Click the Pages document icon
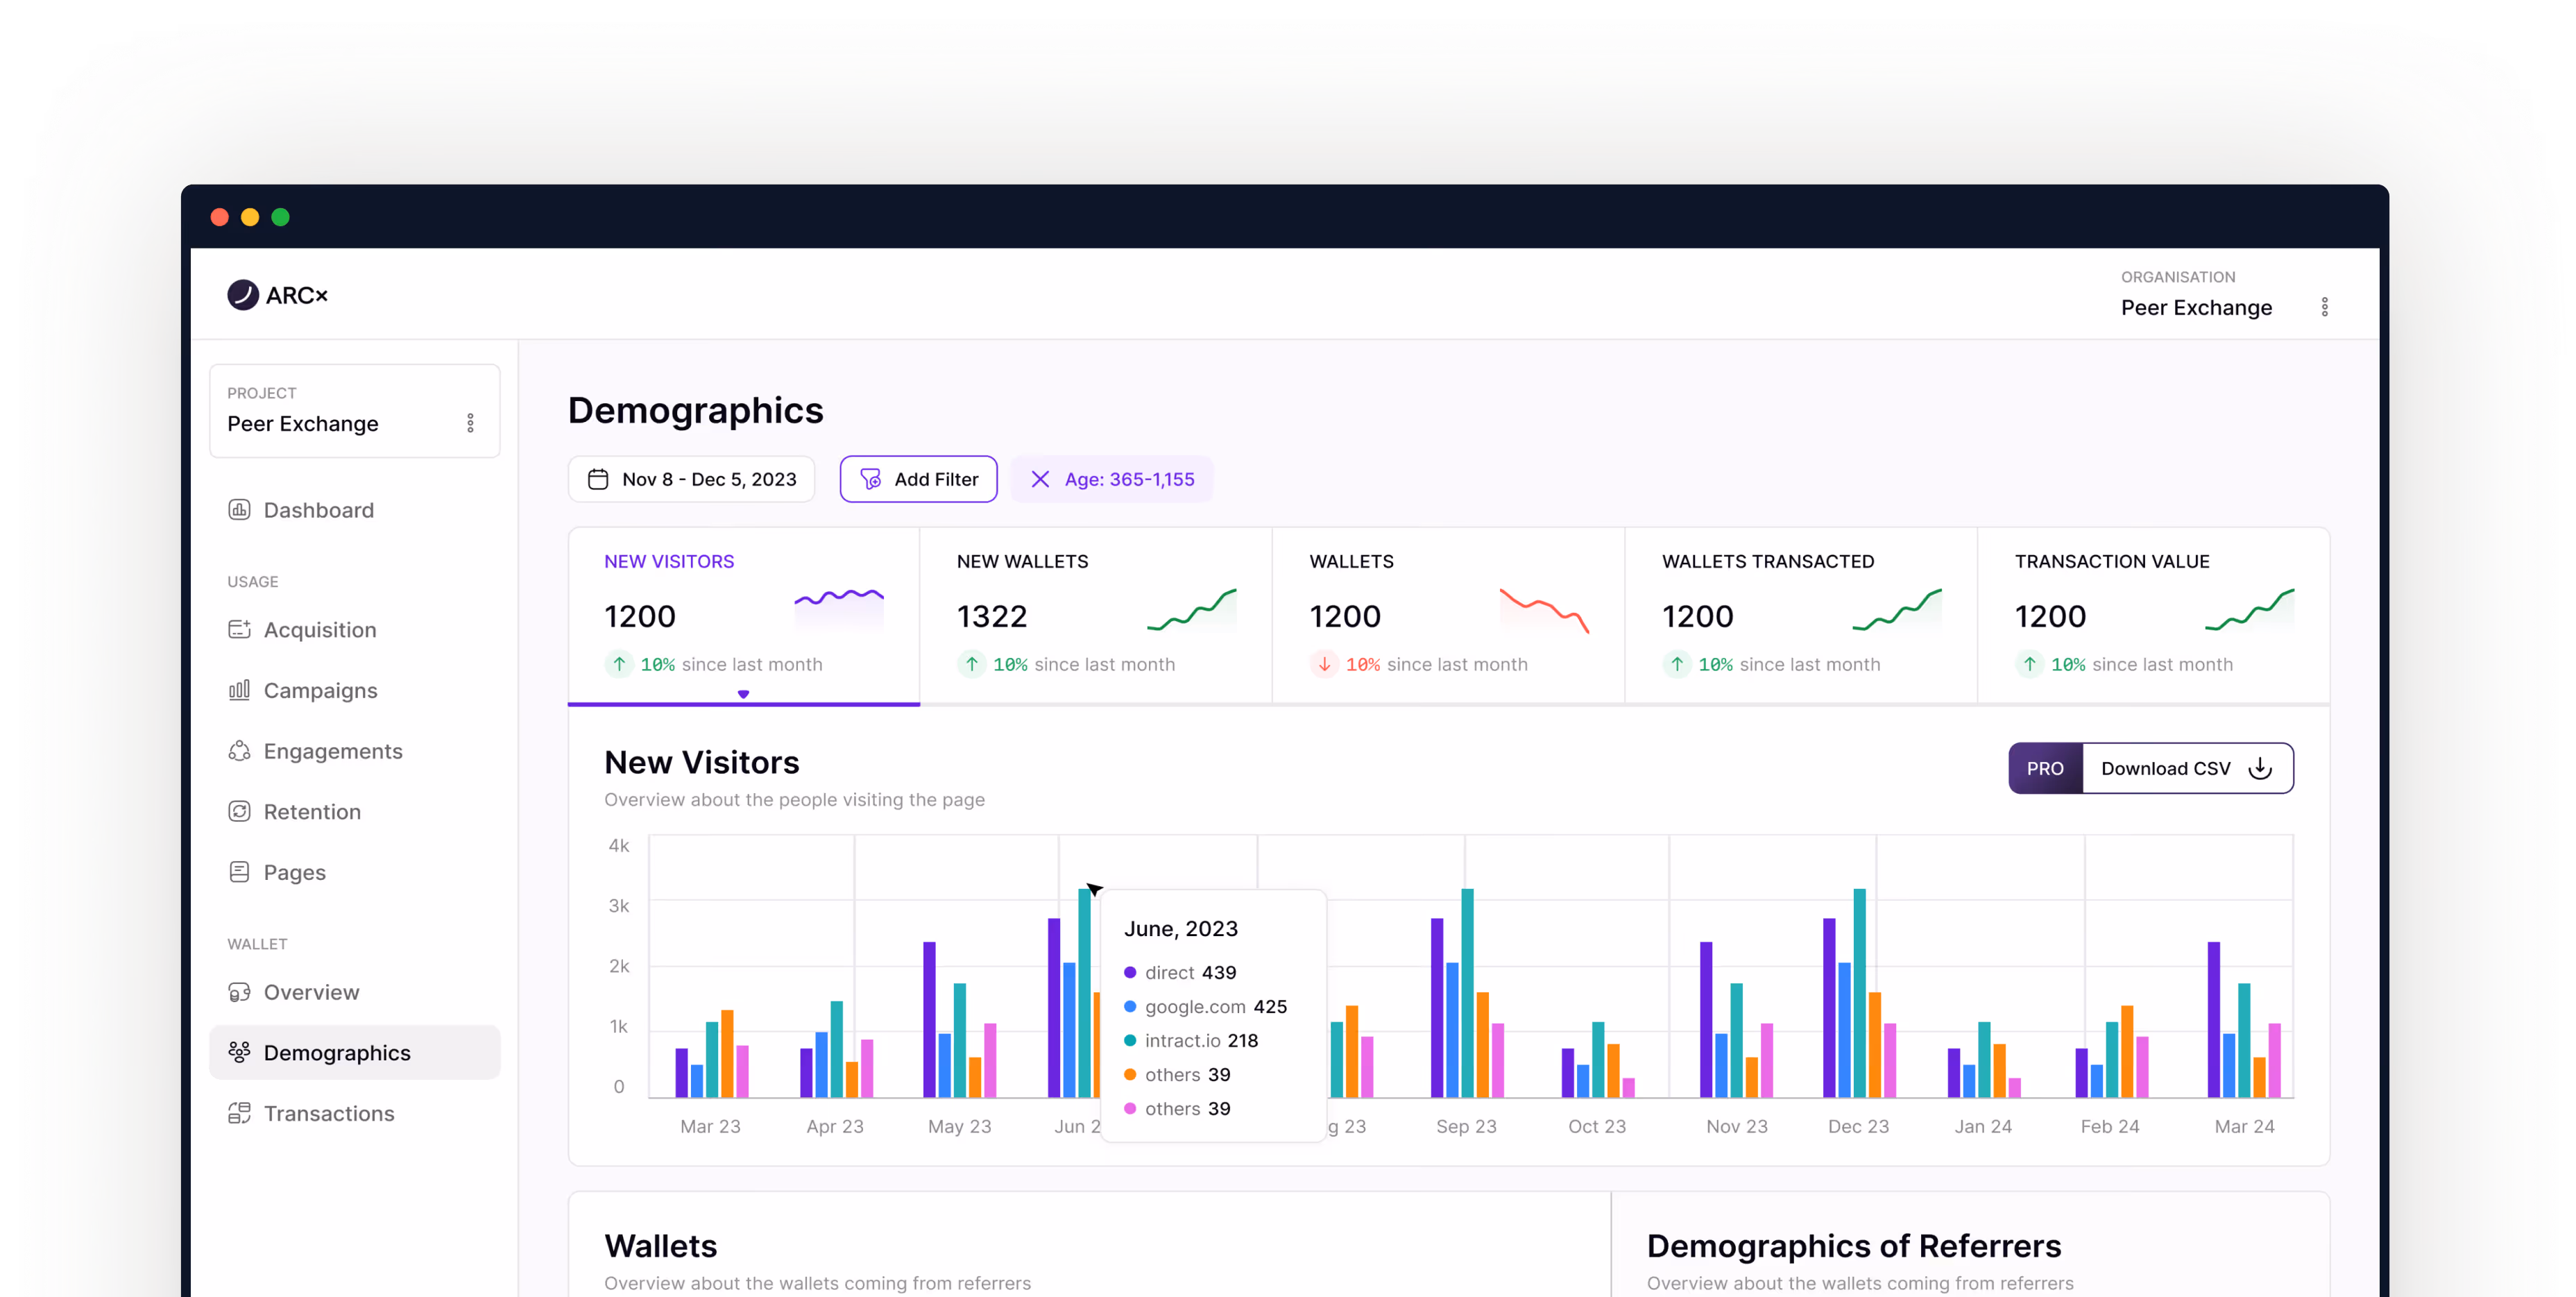Image resolution: width=2576 pixels, height=1297 pixels. 239,872
